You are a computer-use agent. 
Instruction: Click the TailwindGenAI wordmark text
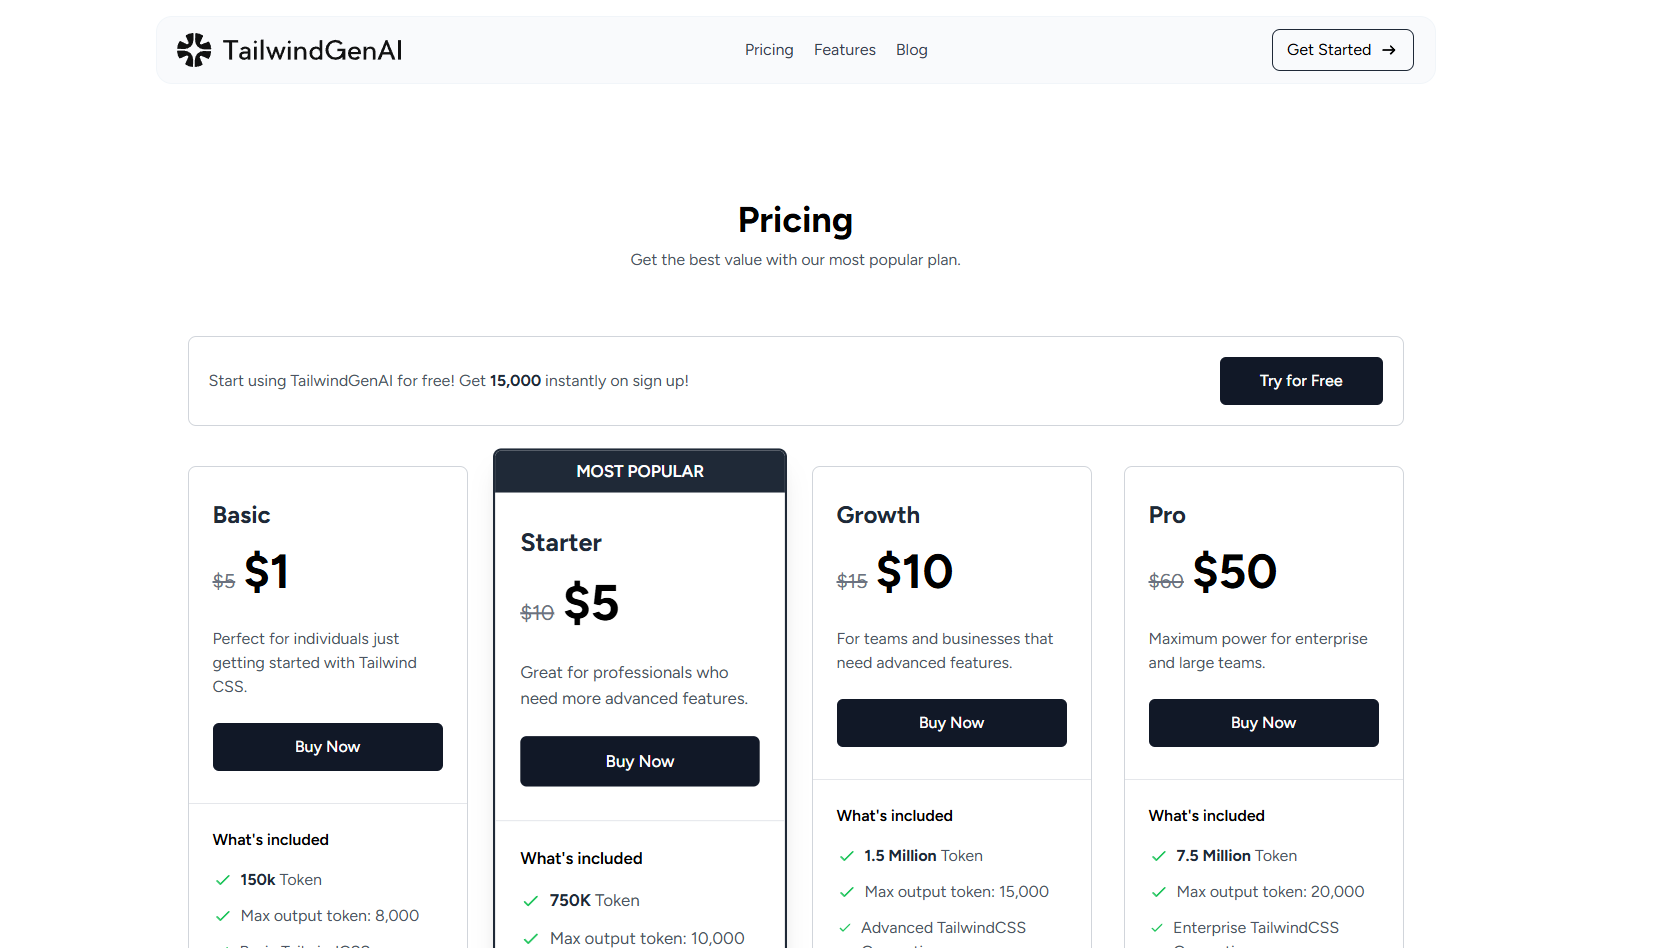click(314, 49)
